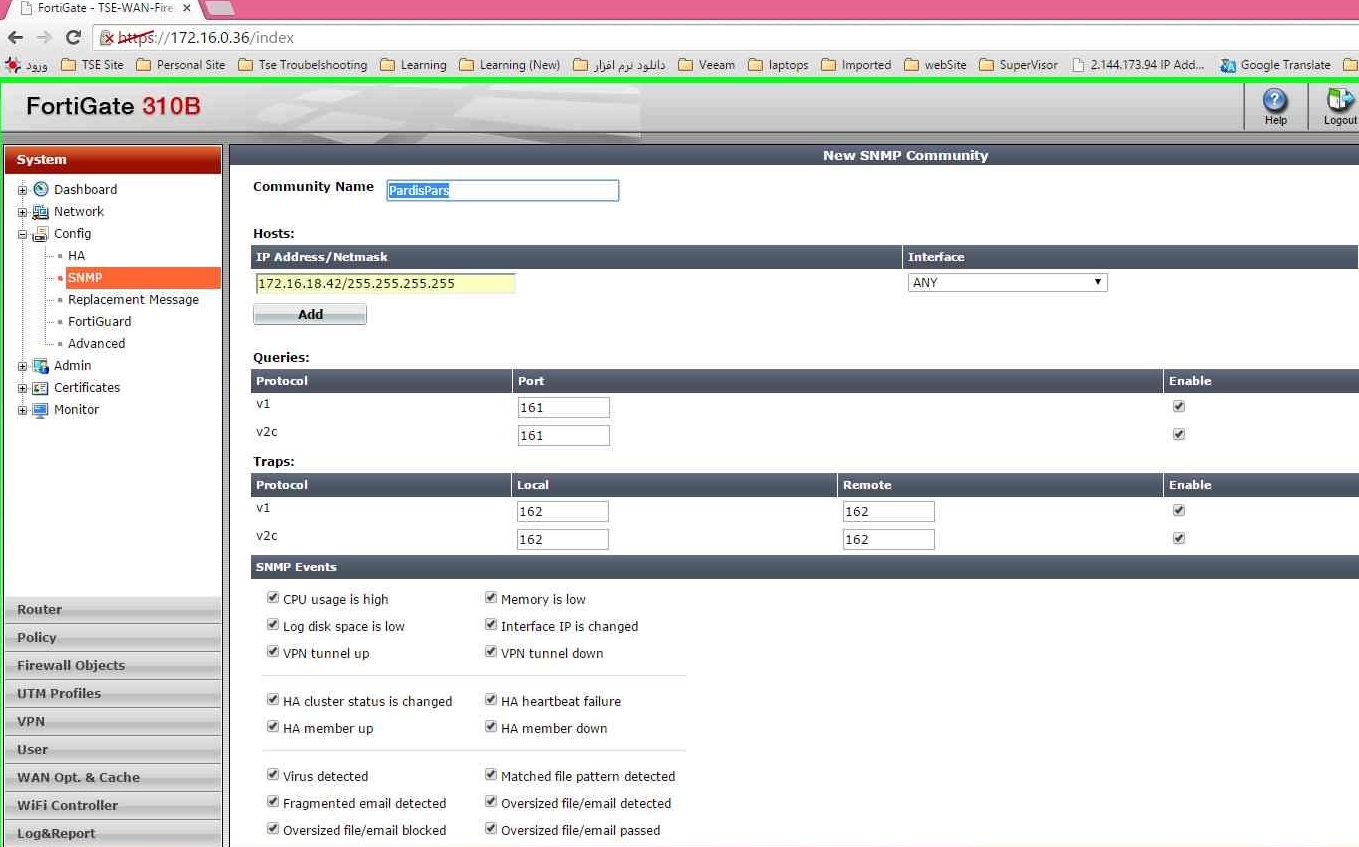This screenshot has width=1359, height=847.
Task: Open Replacement Message under Config
Action: tap(133, 299)
